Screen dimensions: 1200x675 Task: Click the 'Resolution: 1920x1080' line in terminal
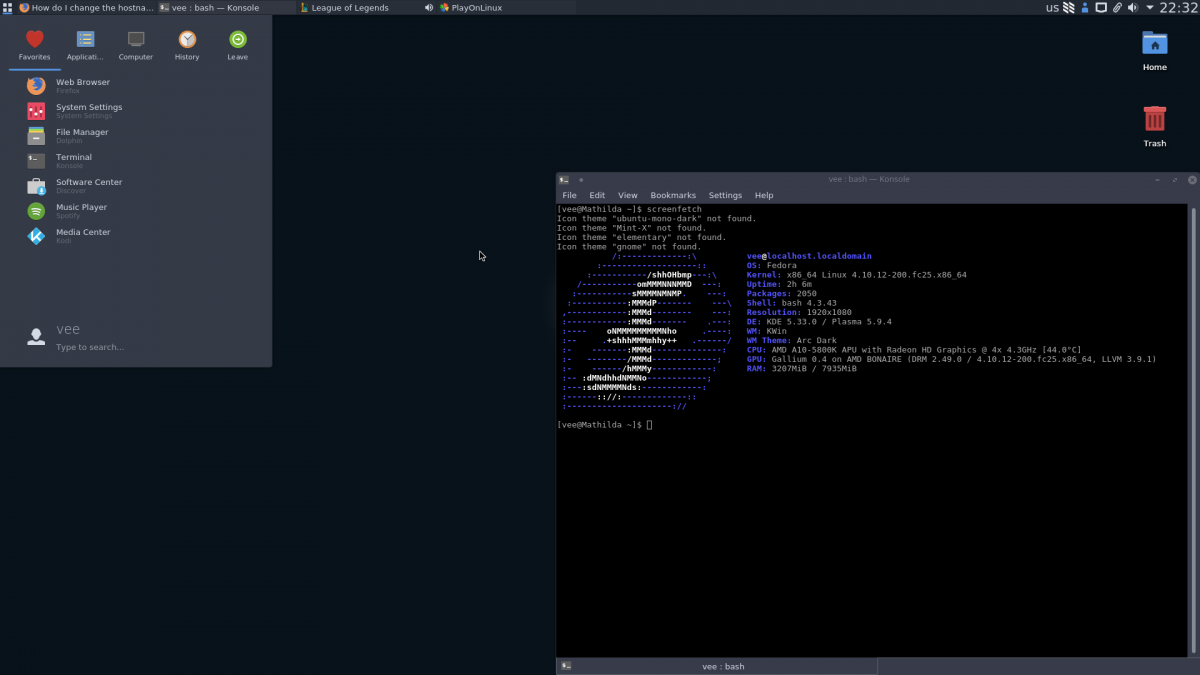tap(799, 312)
